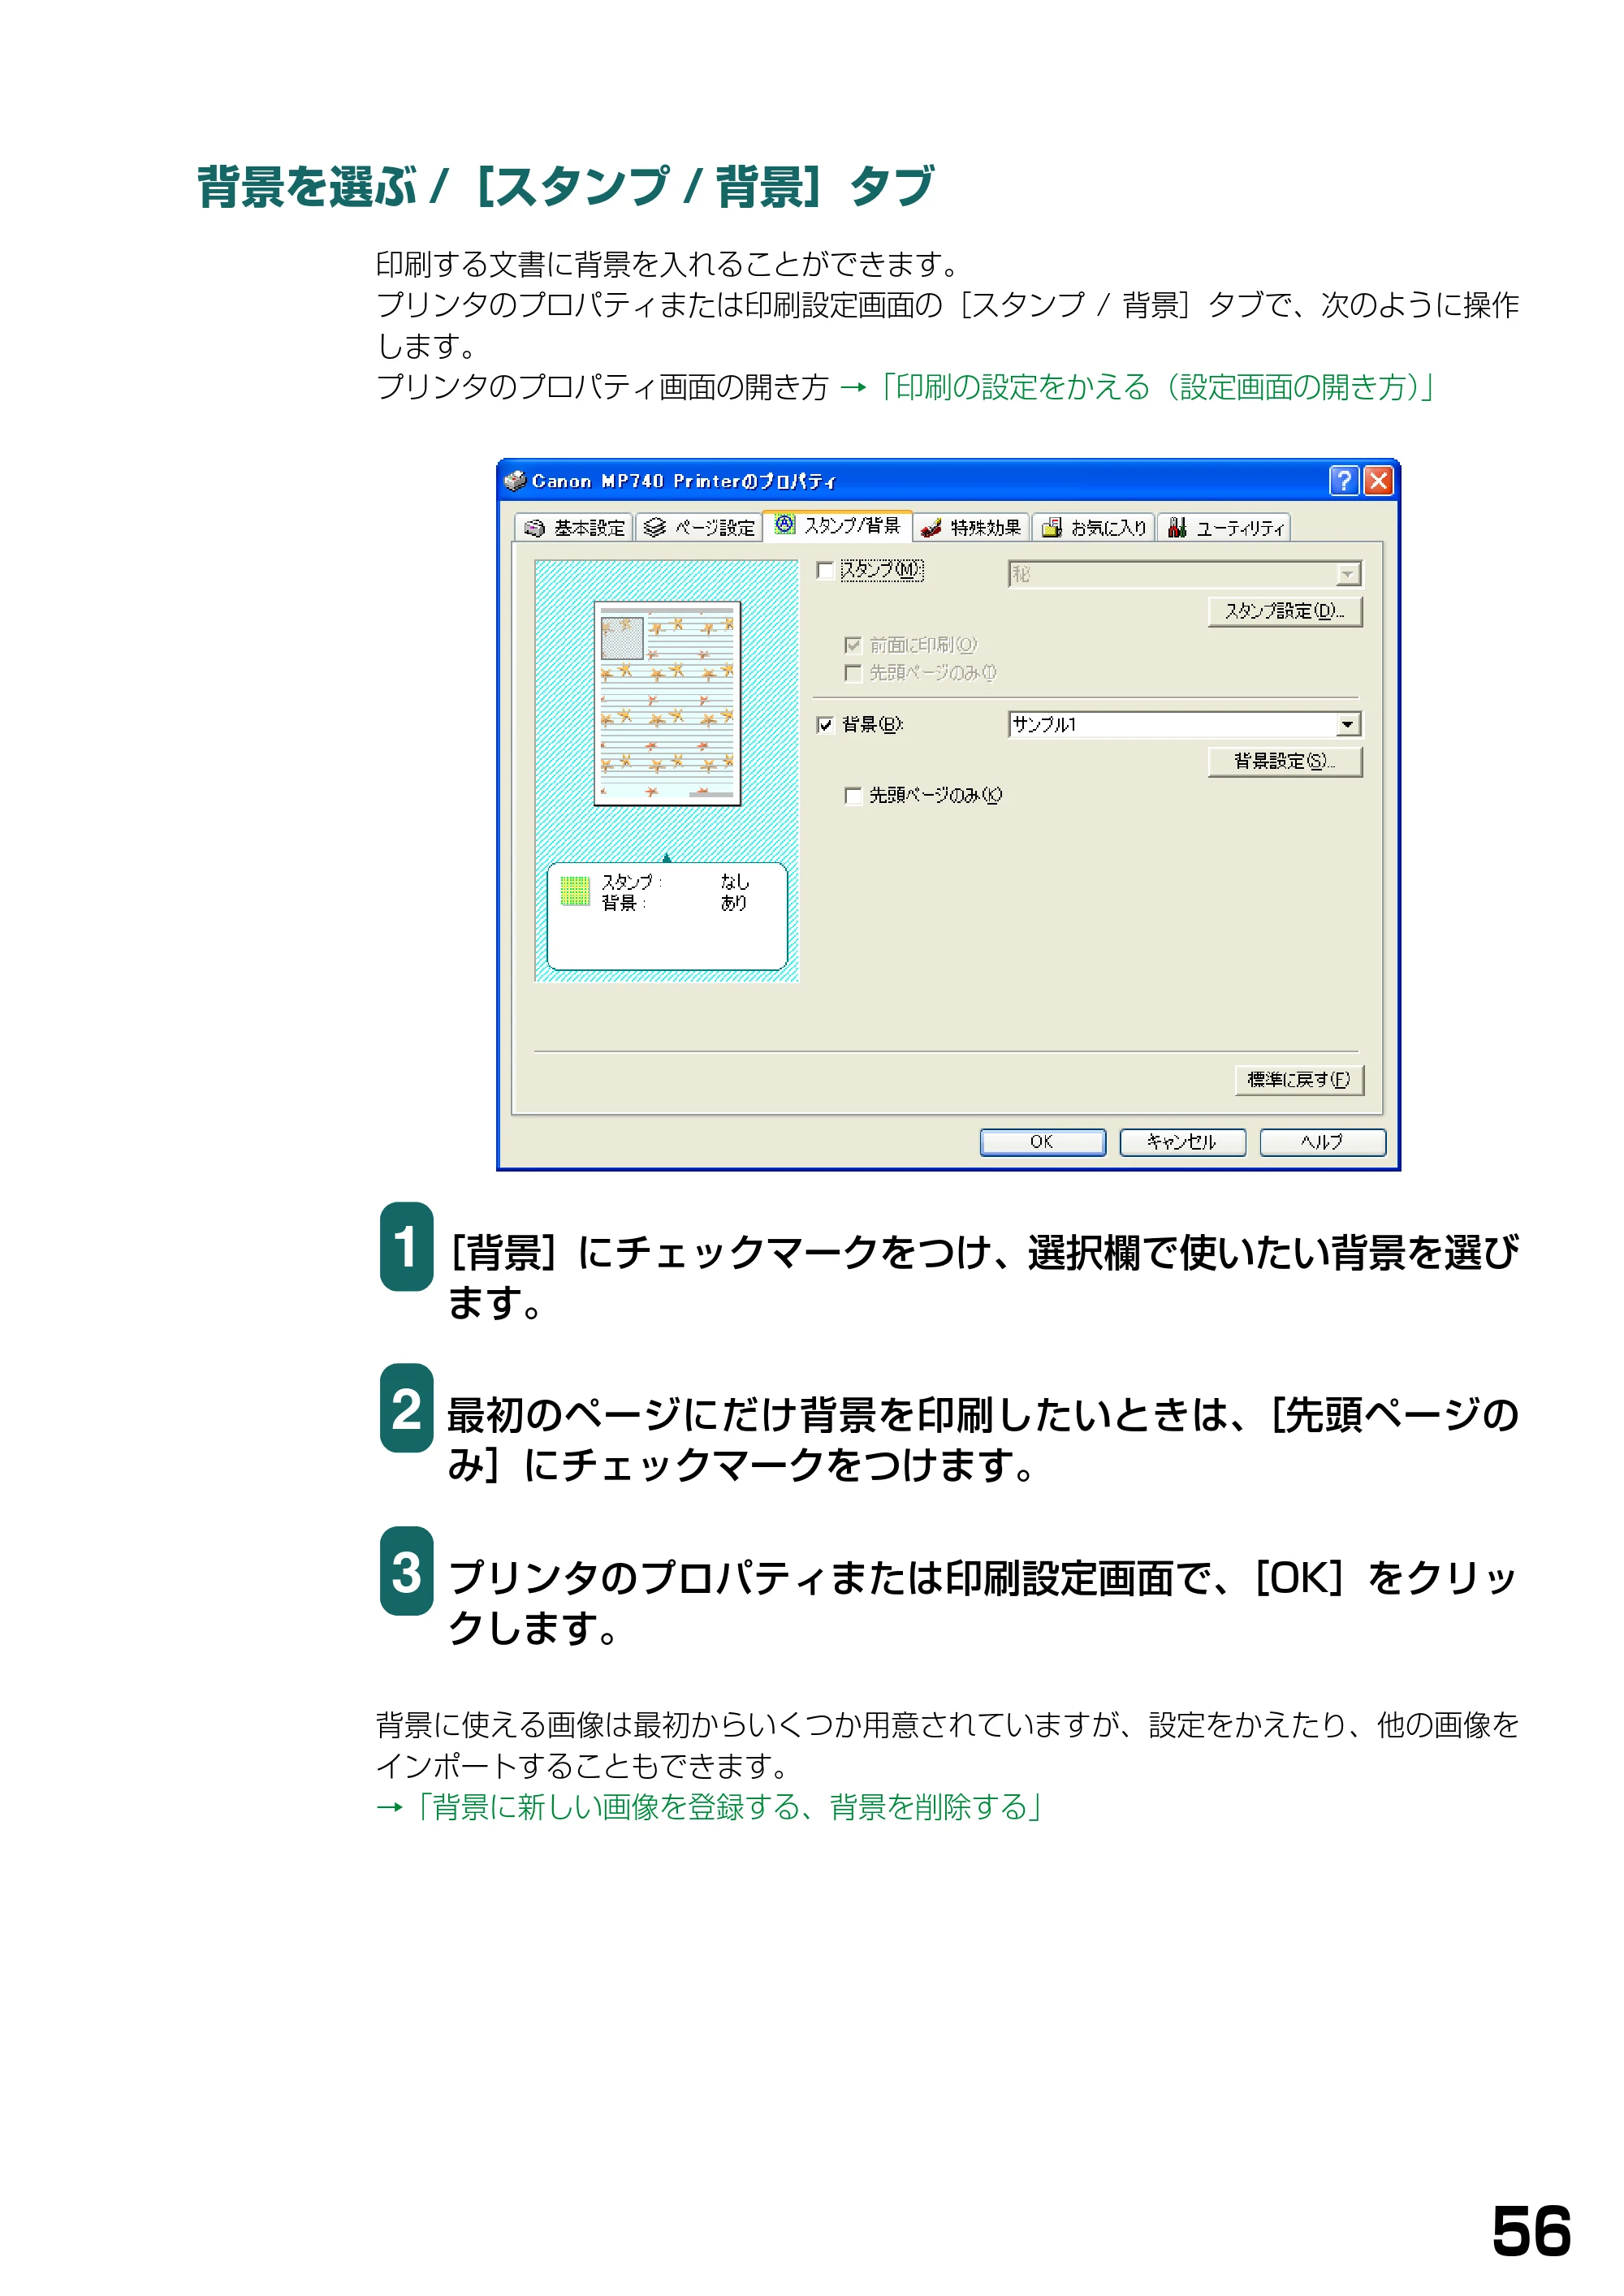Click the green grid icon in the status box

(575, 891)
